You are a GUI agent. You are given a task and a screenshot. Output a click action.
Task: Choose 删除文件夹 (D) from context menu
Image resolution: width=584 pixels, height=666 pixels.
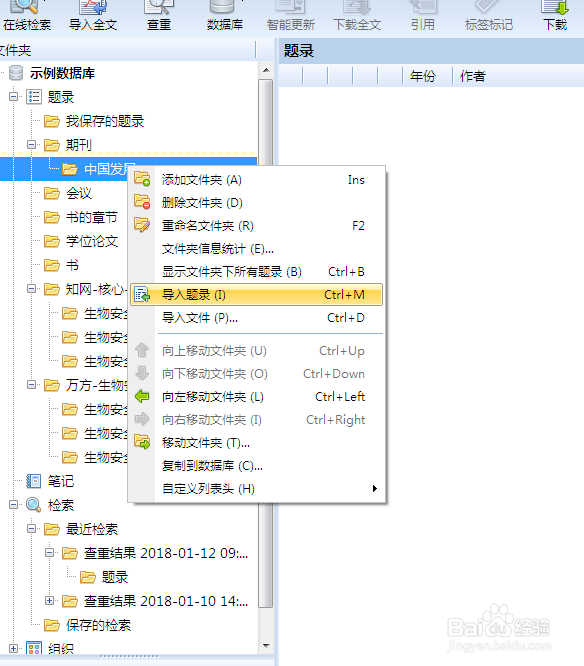[257, 203]
